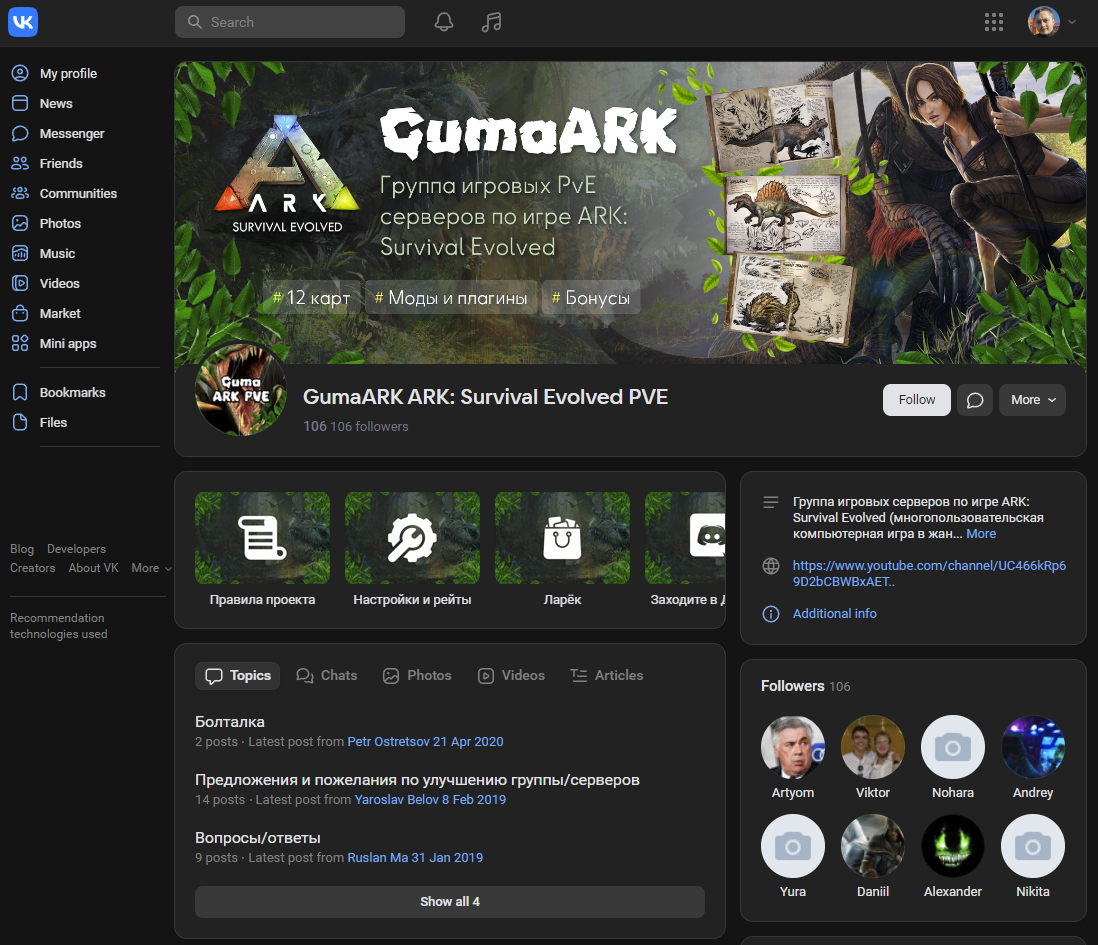Open Friends in the sidebar

(61, 164)
